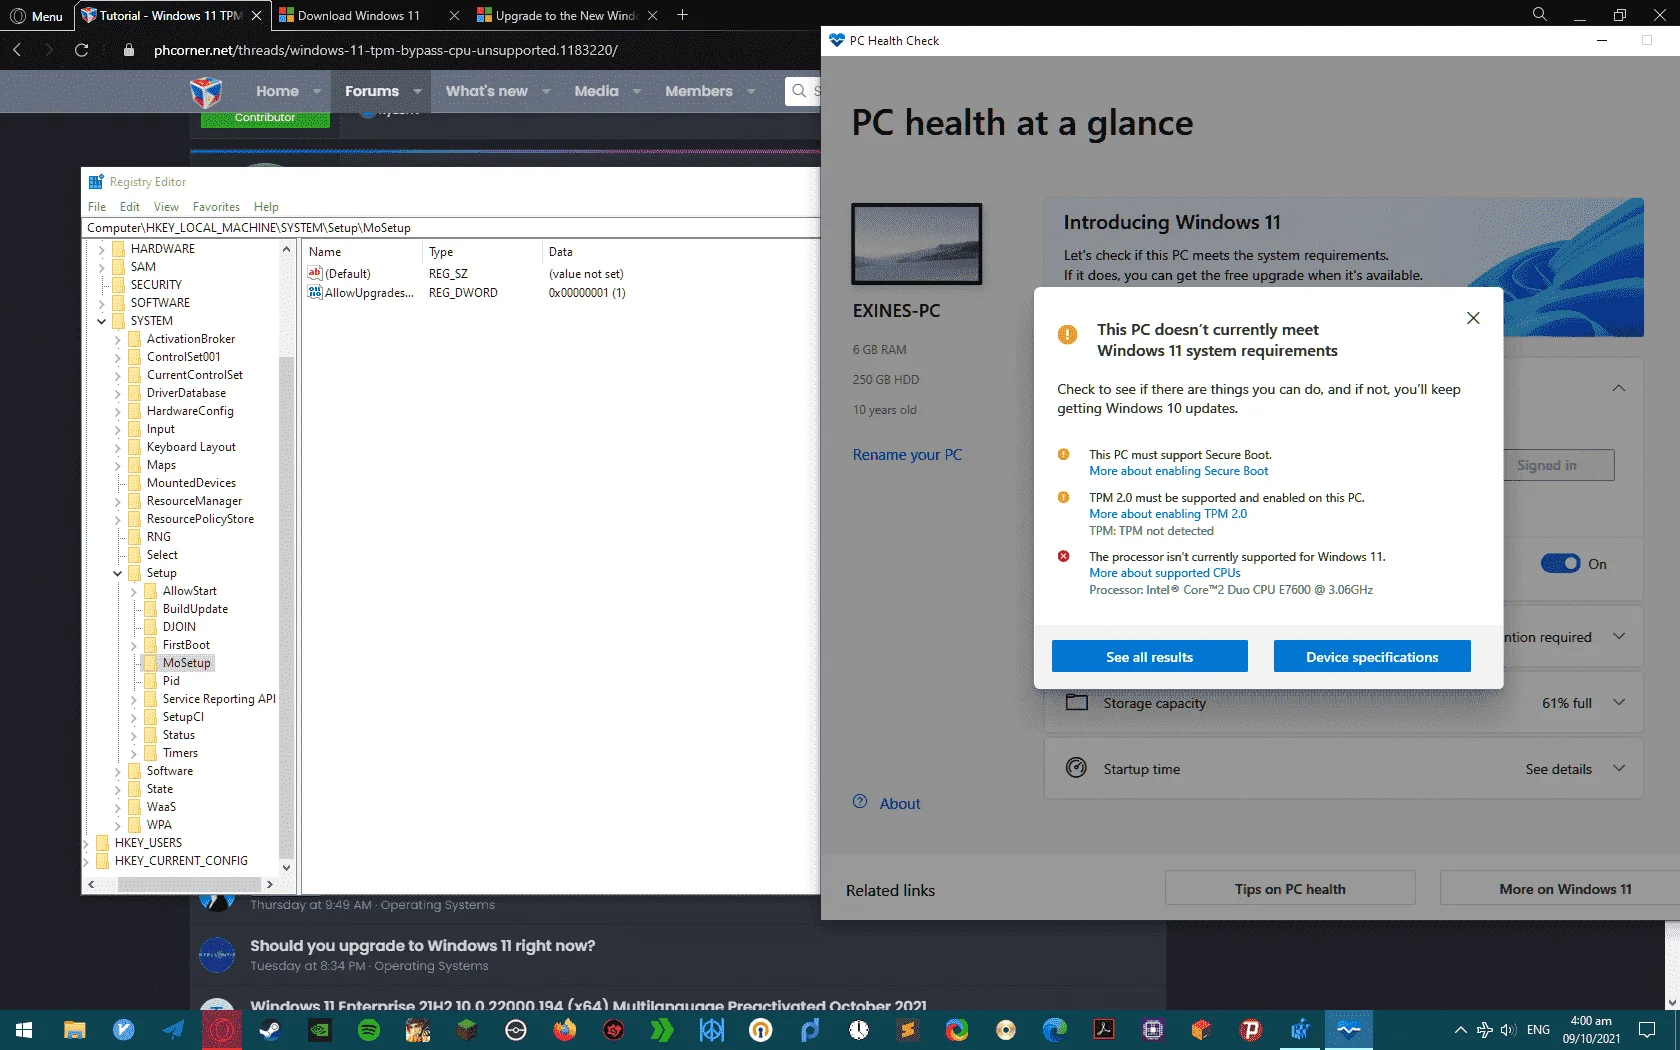Expand the Startup time section
Screen dimensions: 1680x1050
(x=1619, y=769)
